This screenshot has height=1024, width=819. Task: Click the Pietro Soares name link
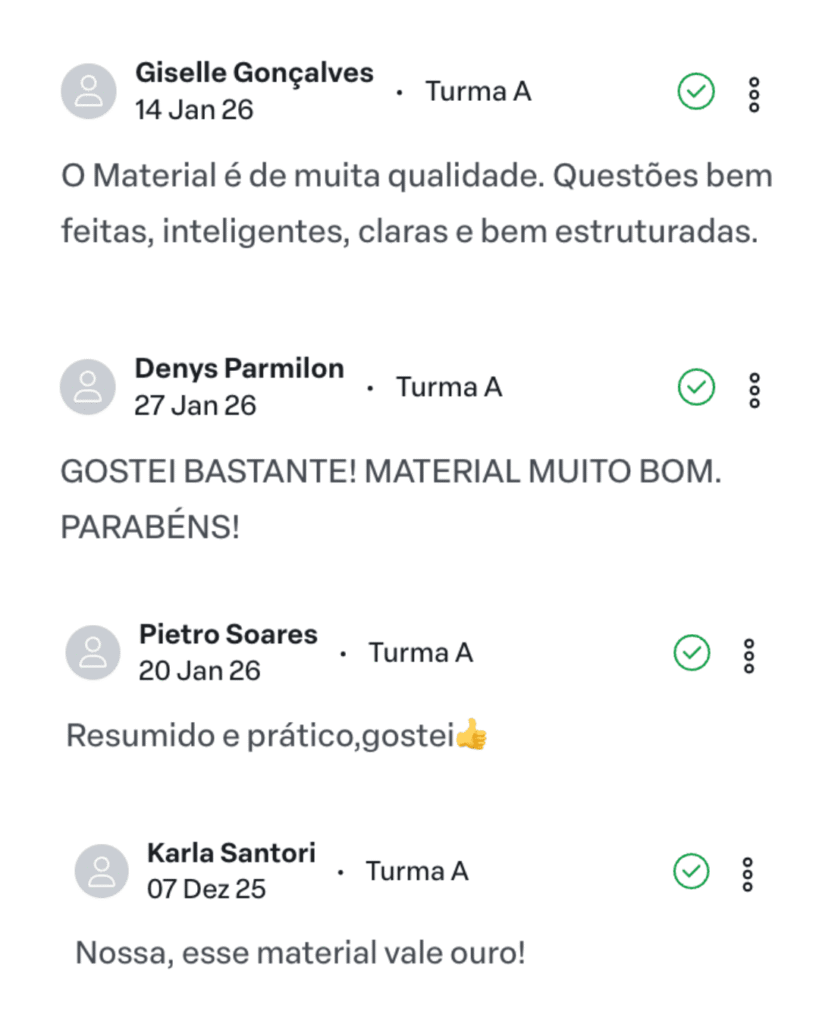(229, 634)
